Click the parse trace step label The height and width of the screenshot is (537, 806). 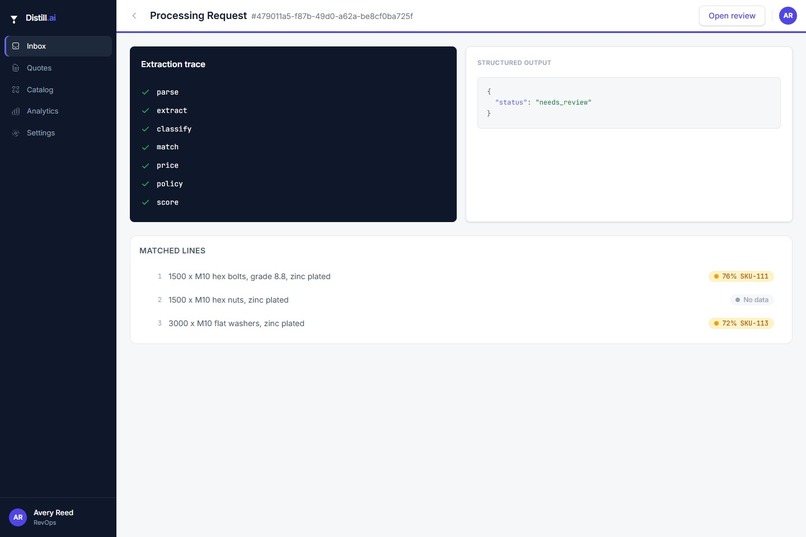pyautogui.click(x=168, y=92)
